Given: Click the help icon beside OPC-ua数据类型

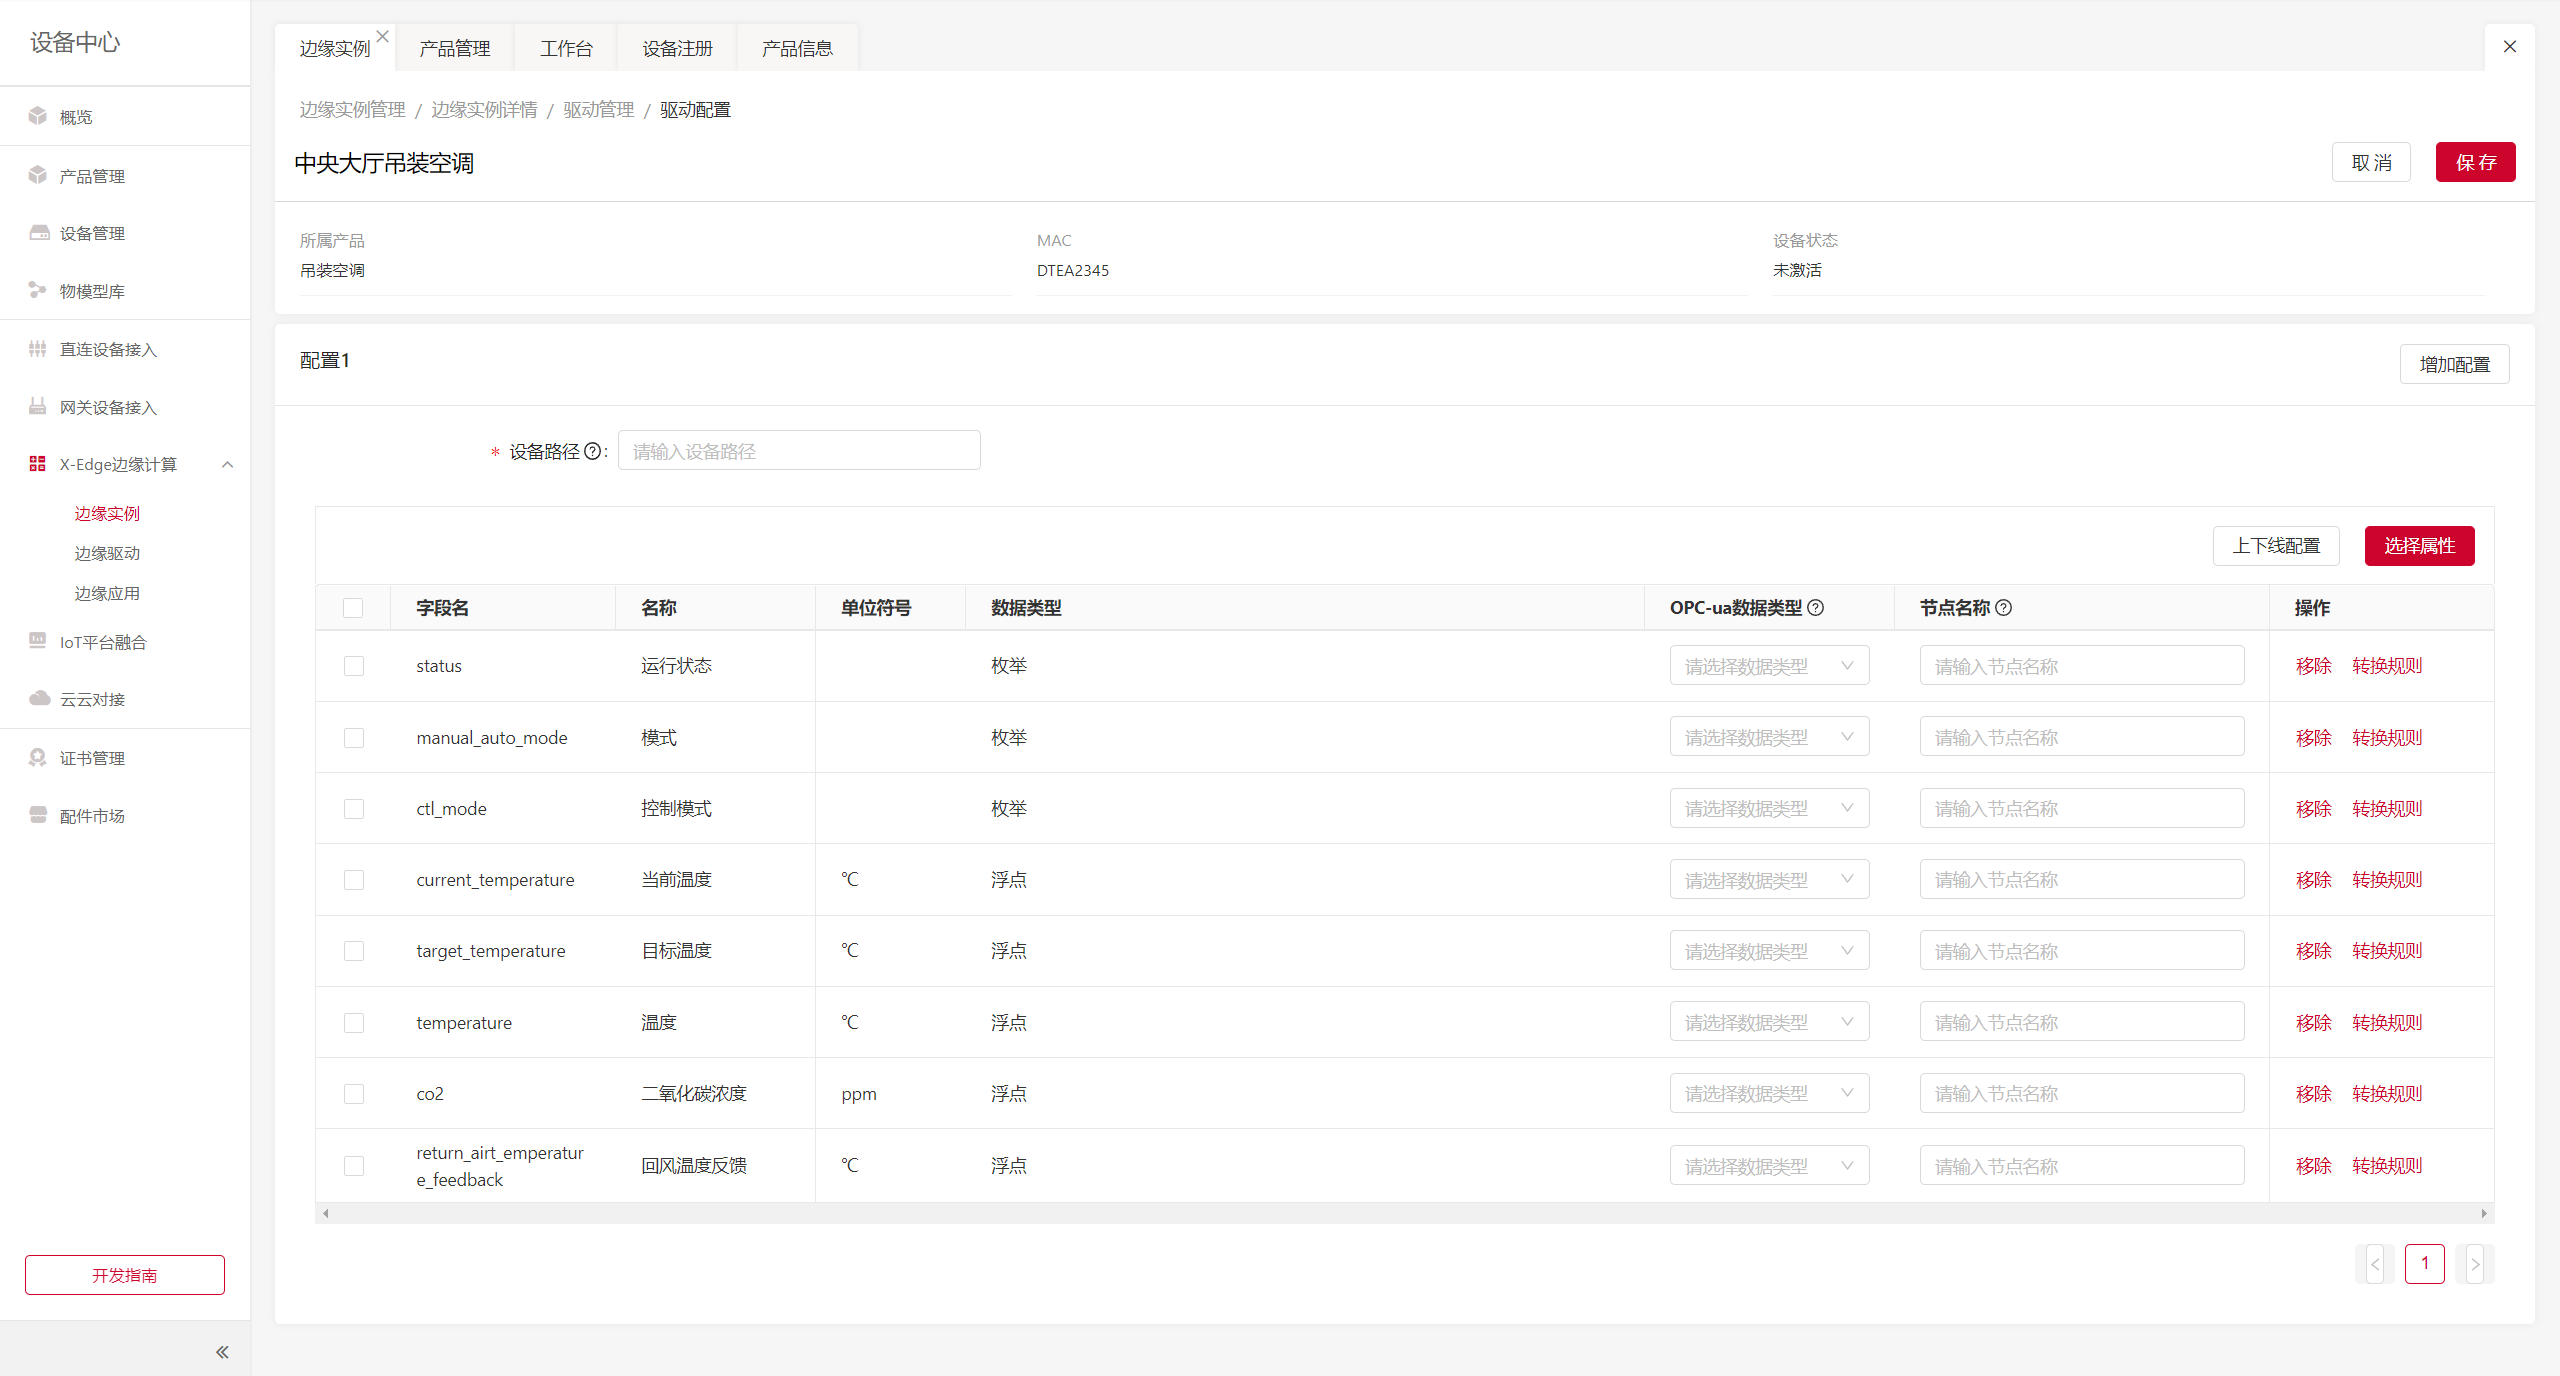Looking at the screenshot, I should coord(1816,607).
